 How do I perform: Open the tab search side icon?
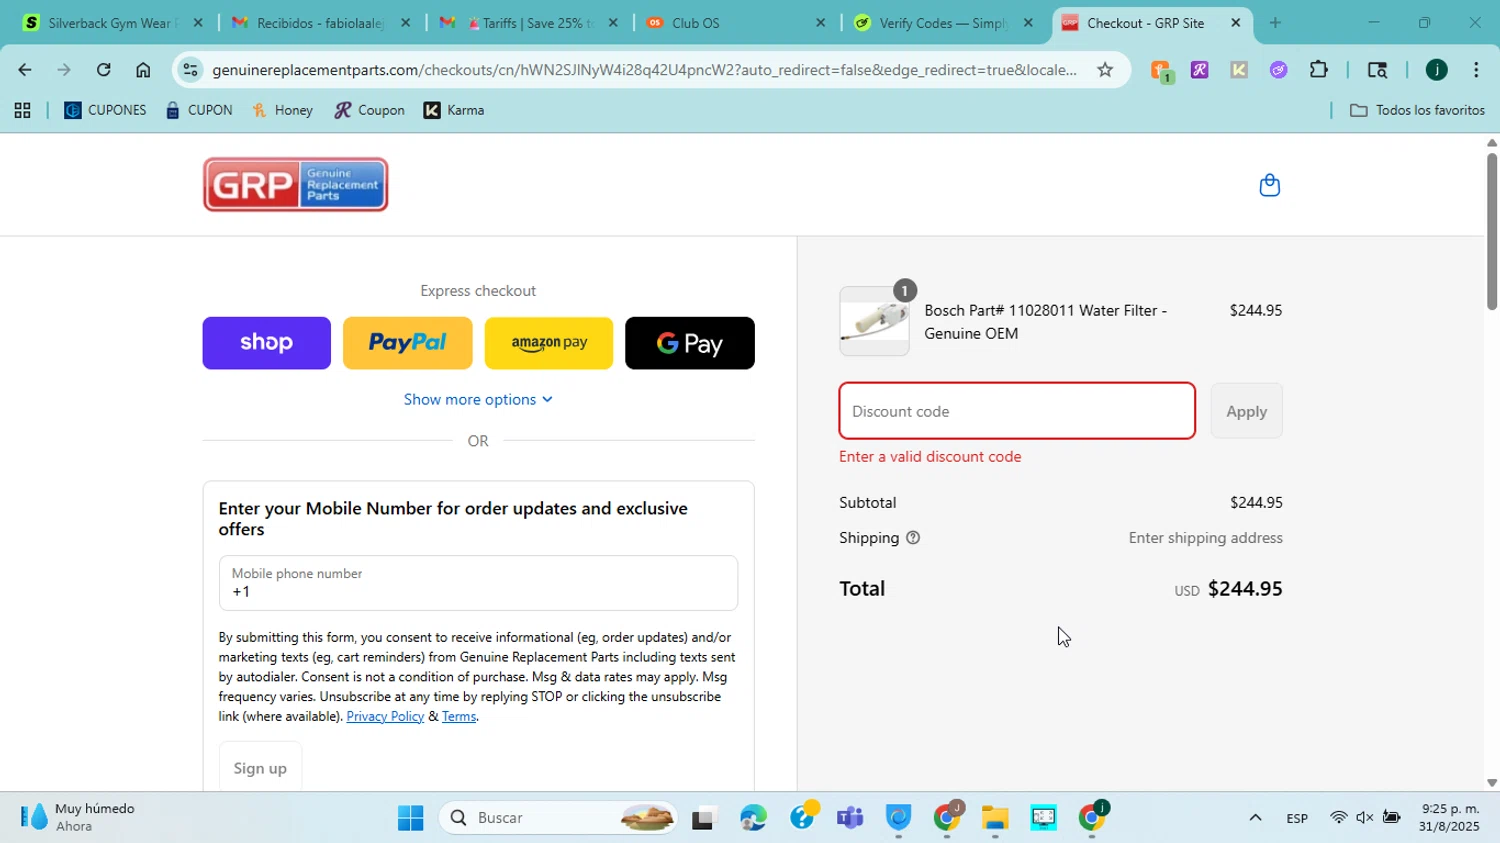(x=1377, y=70)
